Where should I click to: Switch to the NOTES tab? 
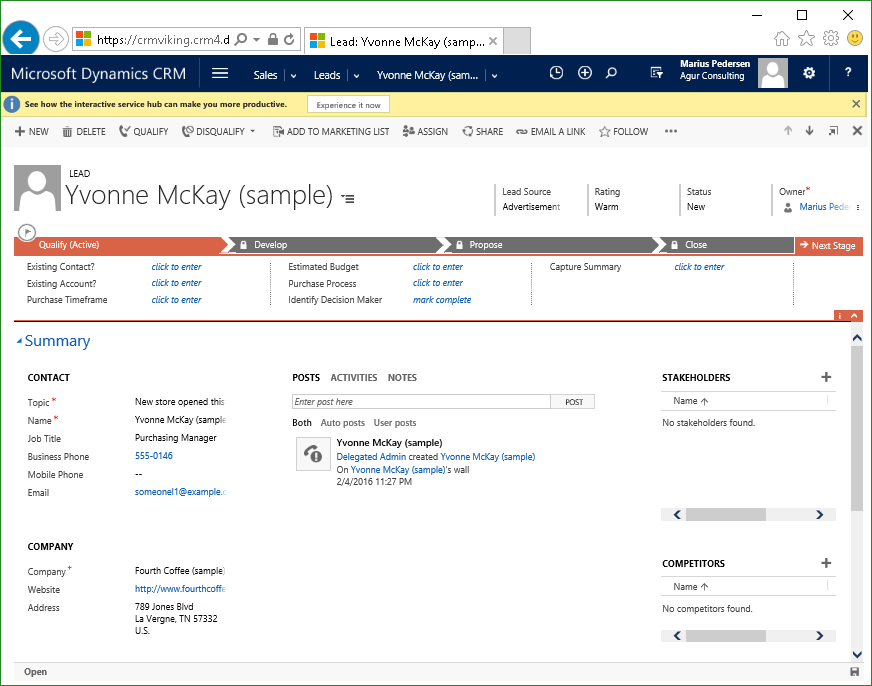[402, 377]
